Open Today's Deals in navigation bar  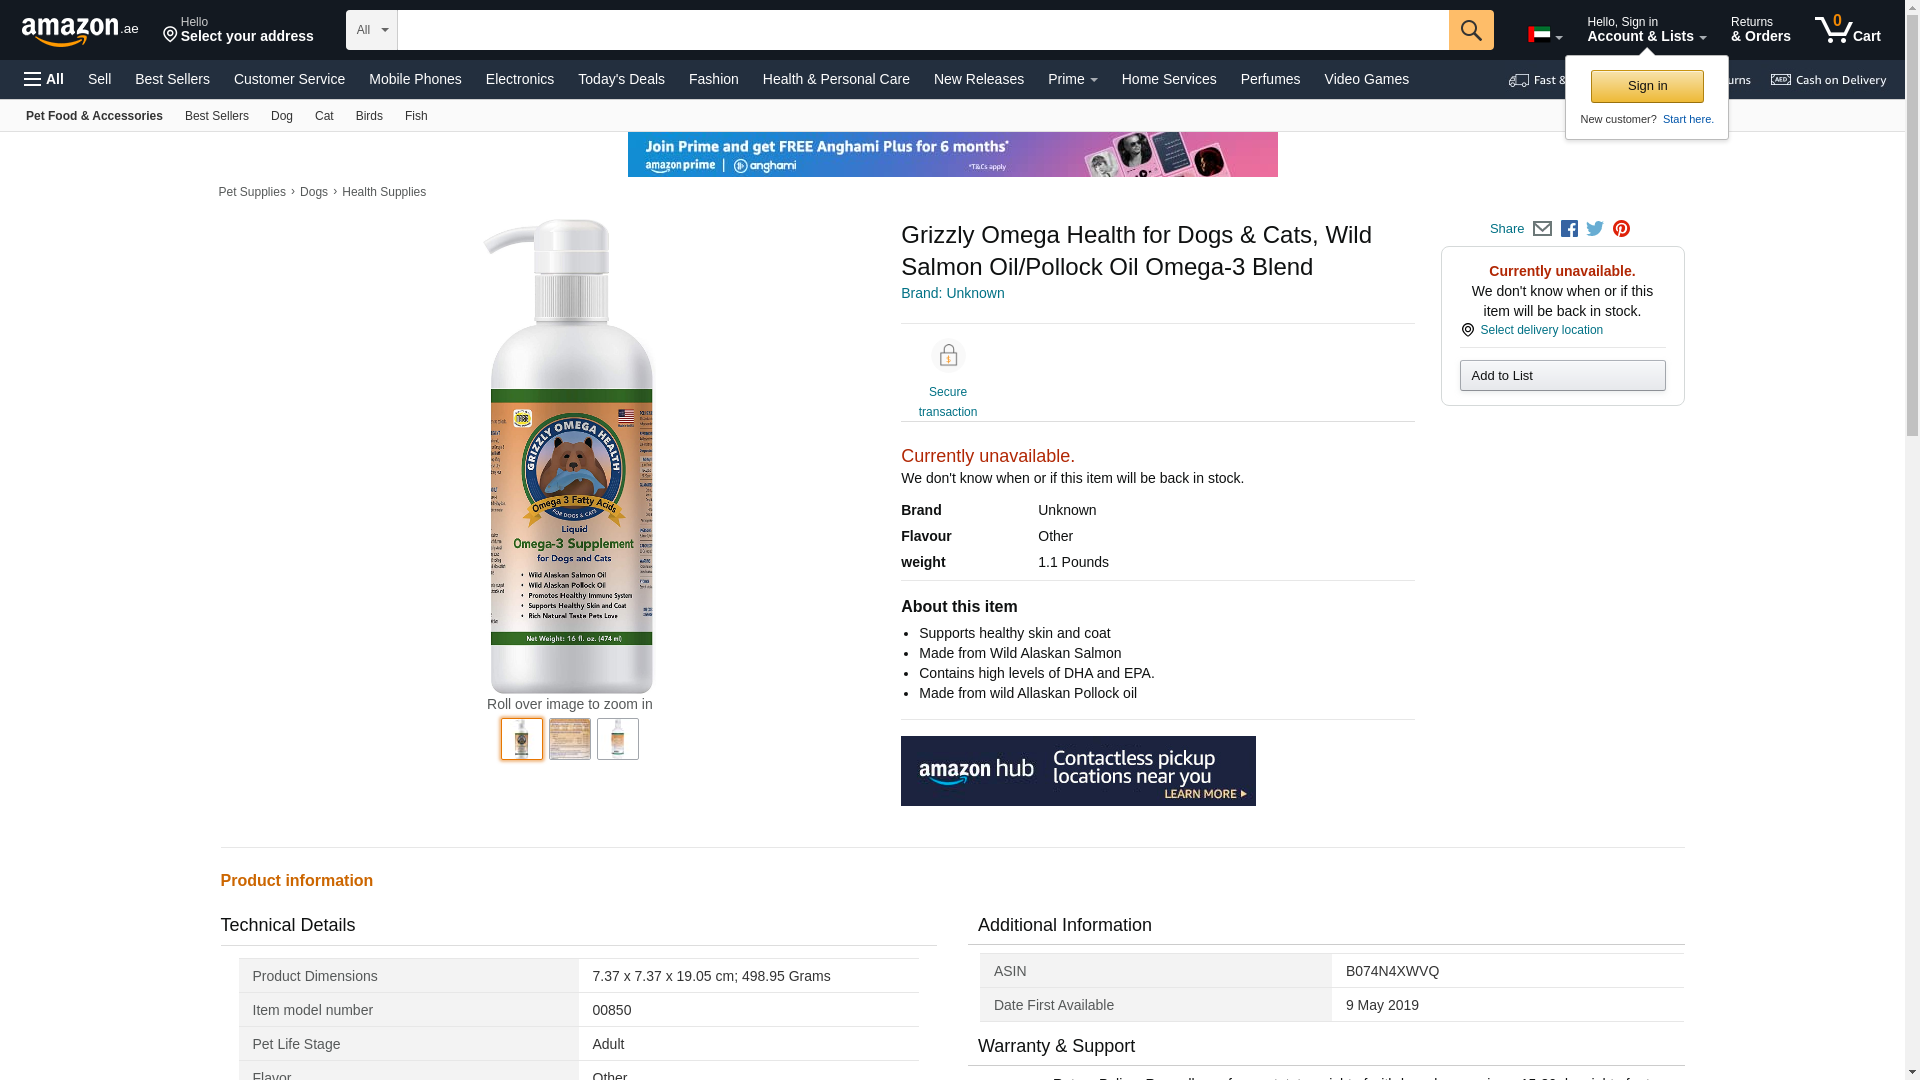[621, 79]
